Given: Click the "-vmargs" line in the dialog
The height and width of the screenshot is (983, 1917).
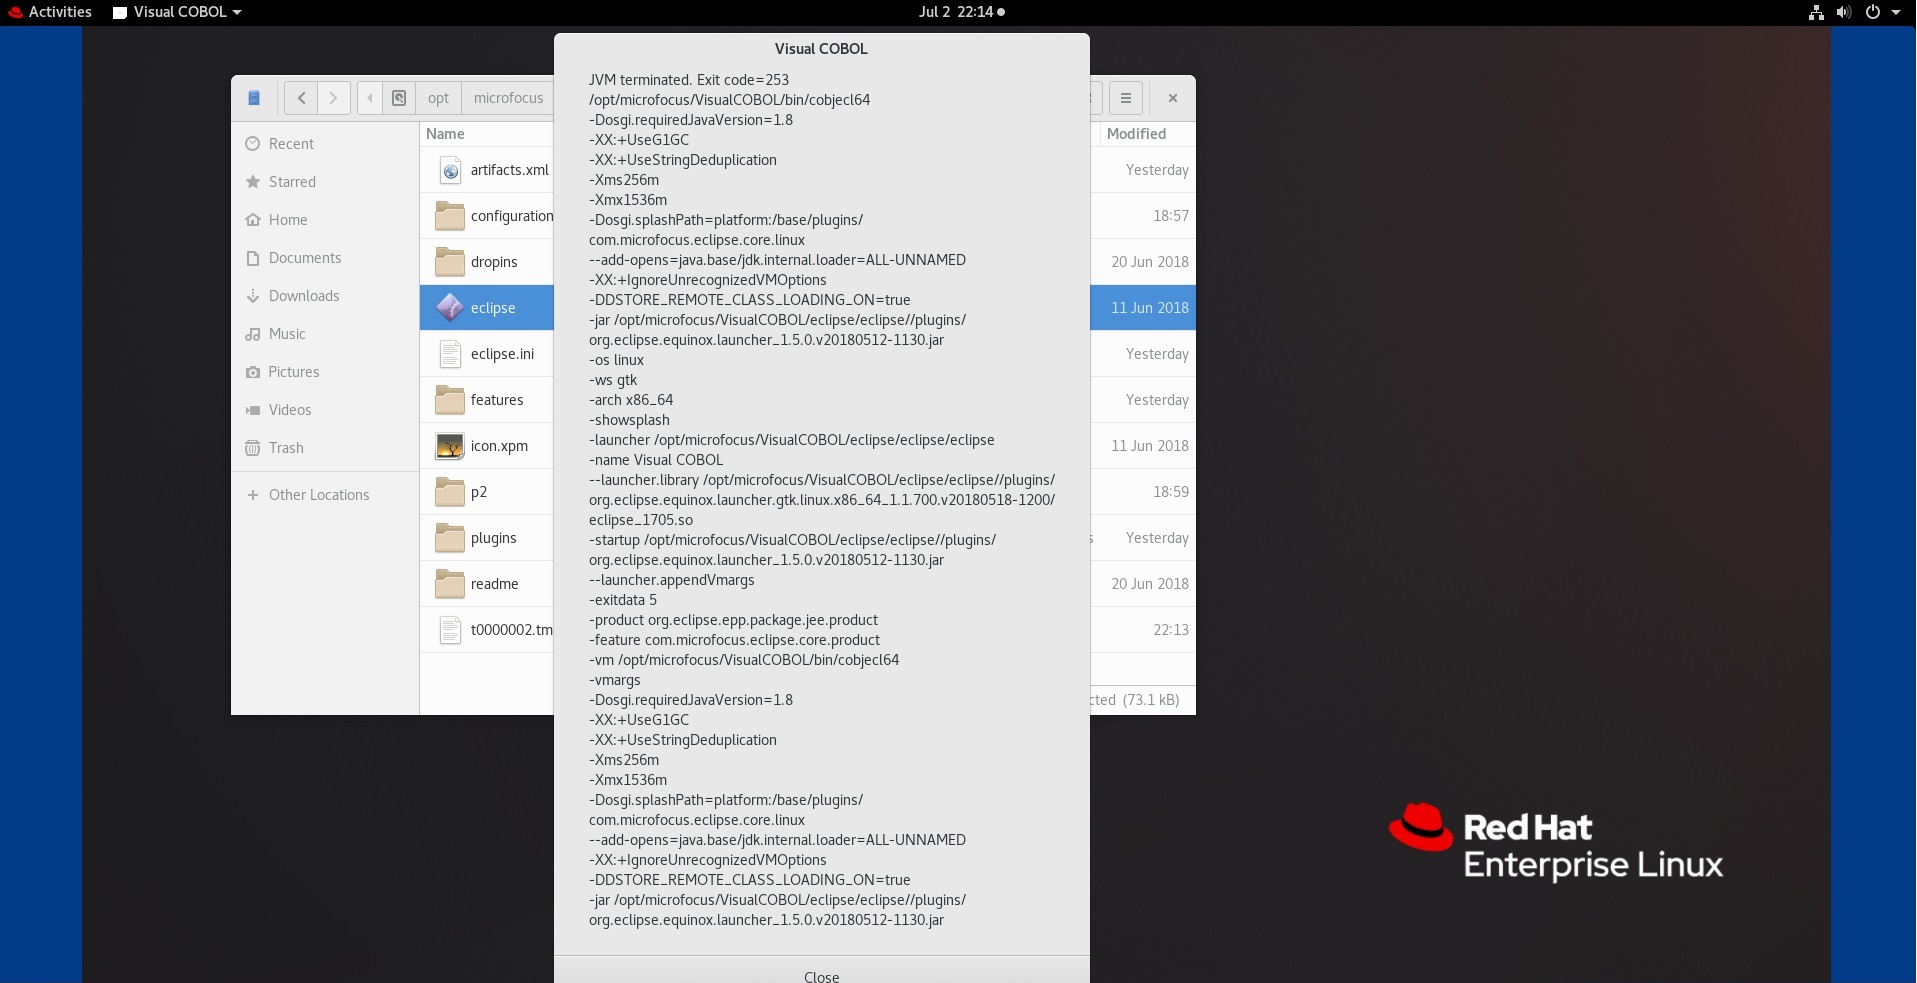Looking at the screenshot, I should (x=615, y=680).
